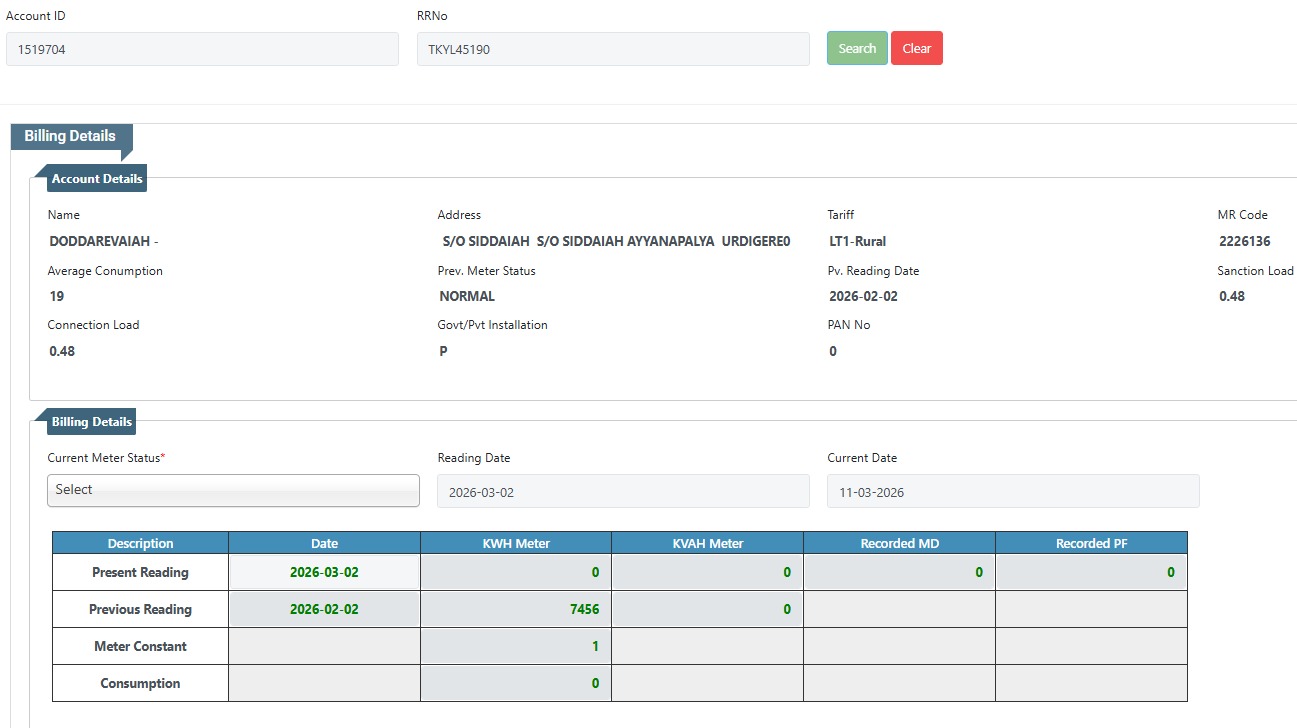Viewport: 1297px width, 728px height.
Task: Click the green Search button
Action: click(x=857, y=48)
